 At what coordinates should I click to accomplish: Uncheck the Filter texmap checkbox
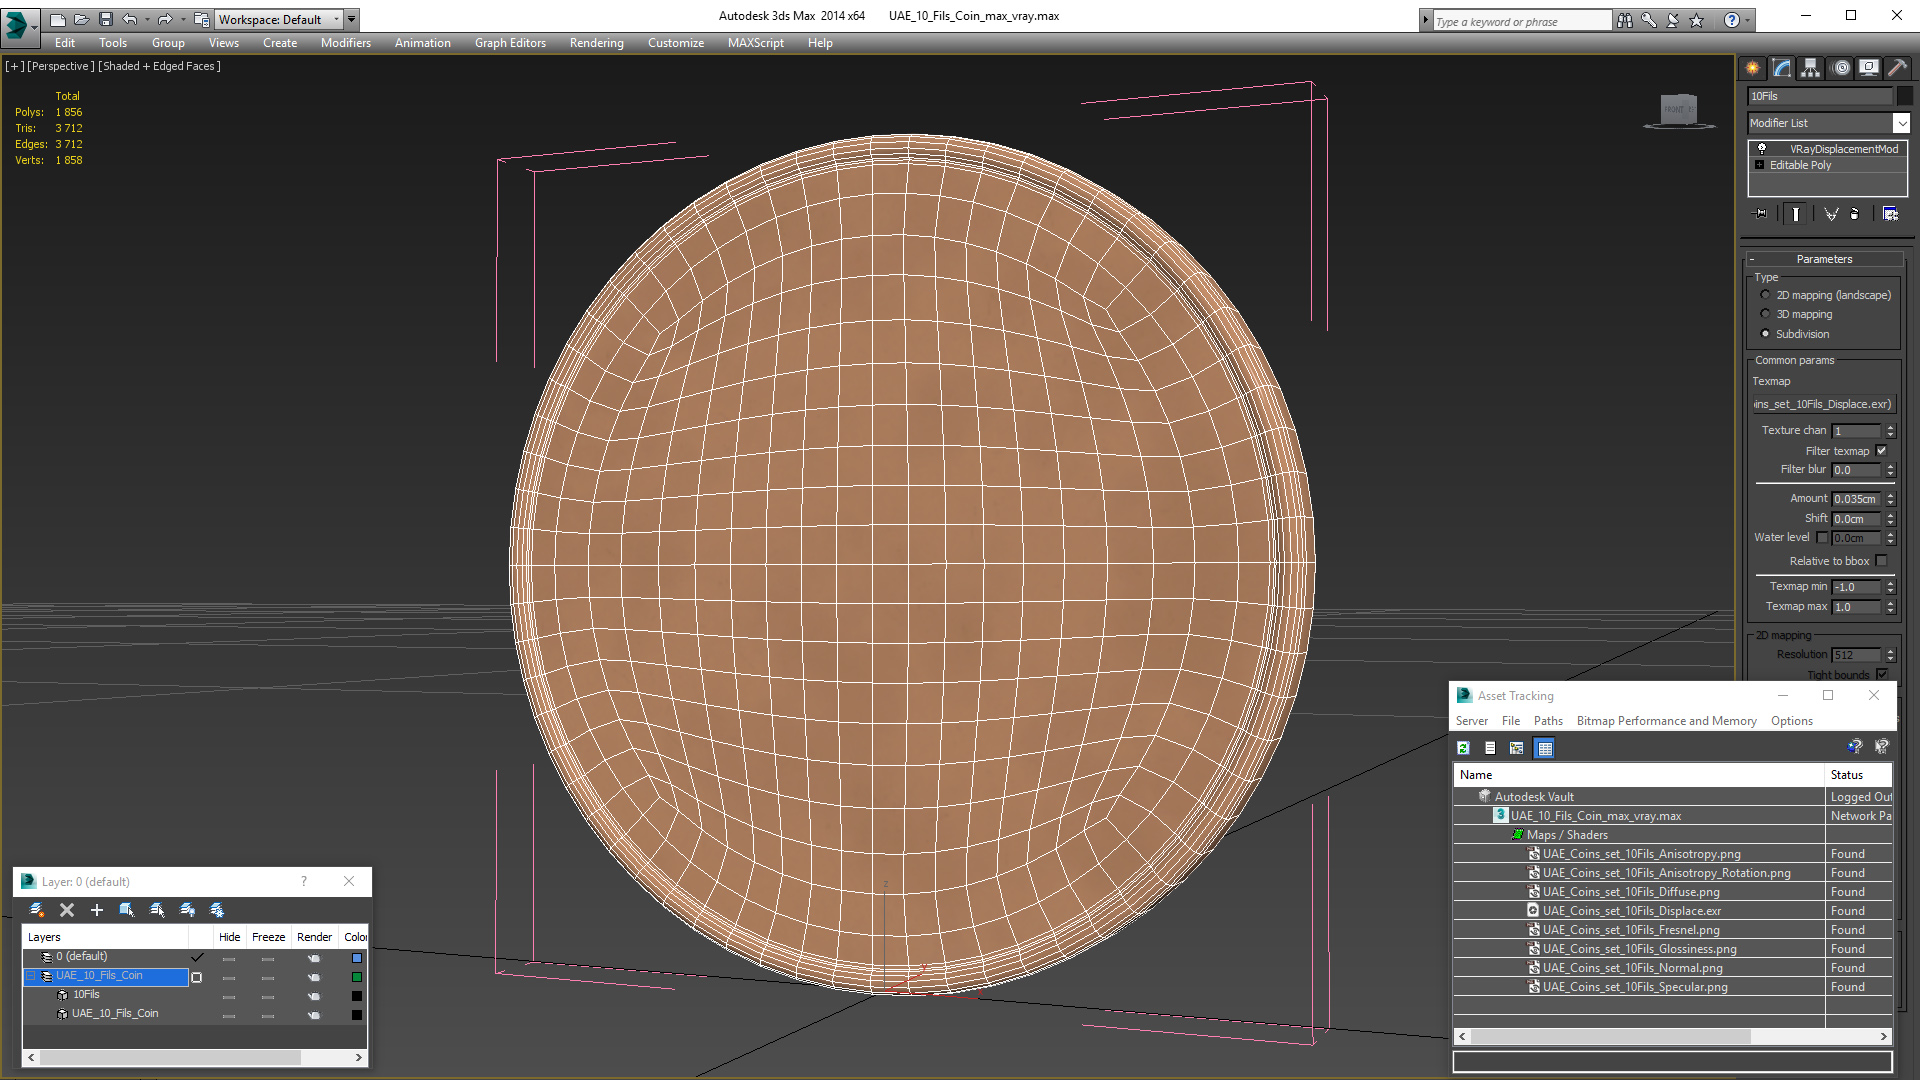click(1881, 451)
